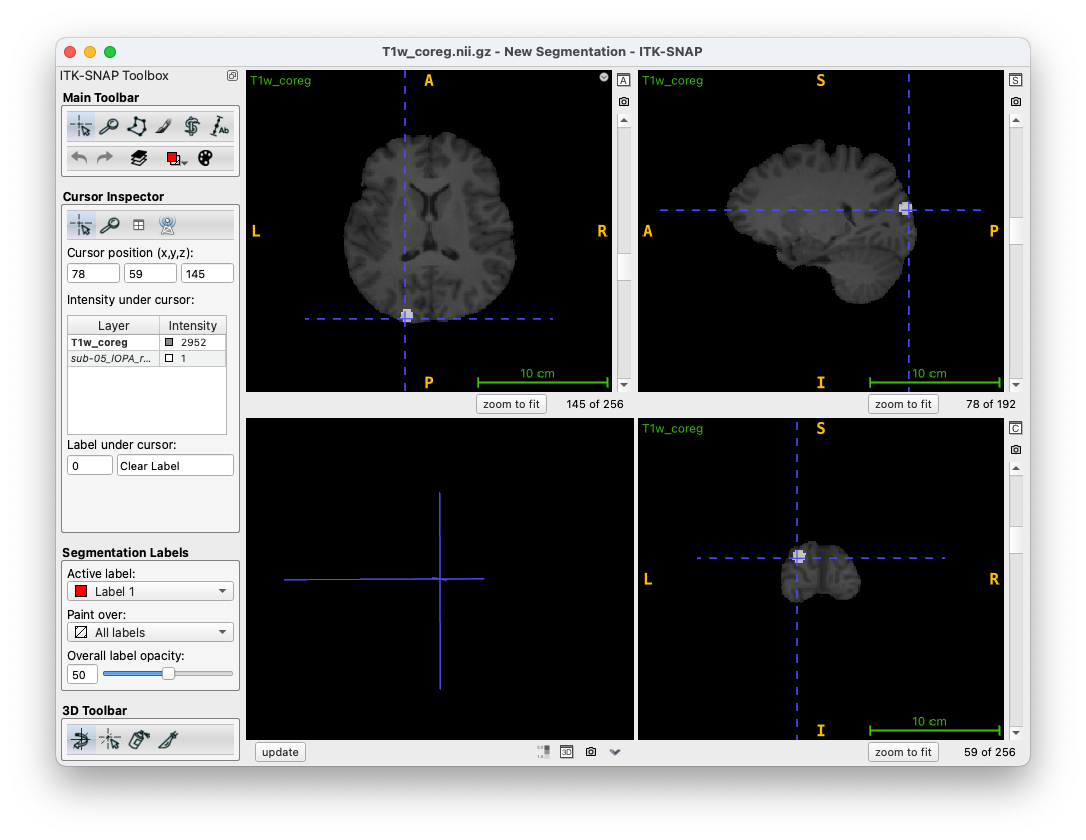Take a snapshot of the 3D view

[x=591, y=752]
